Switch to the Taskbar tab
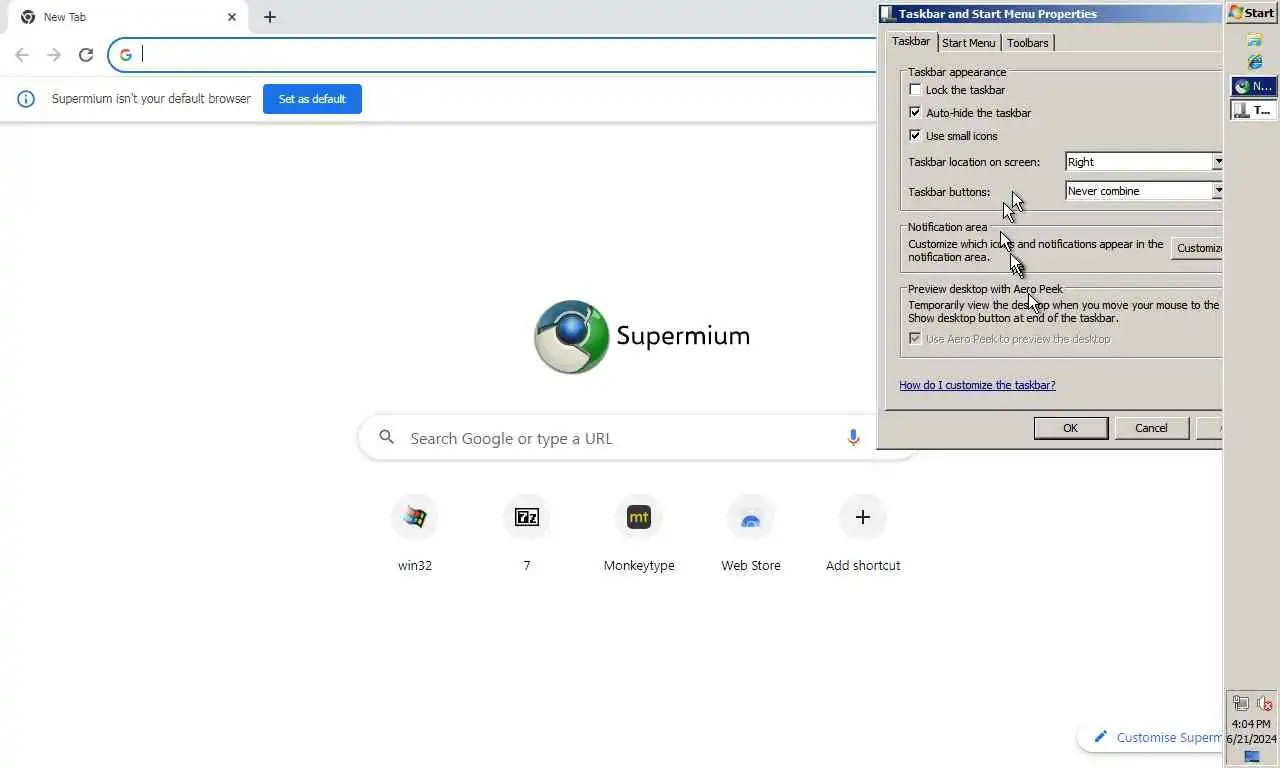This screenshot has width=1280, height=768. (x=911, y=42)
